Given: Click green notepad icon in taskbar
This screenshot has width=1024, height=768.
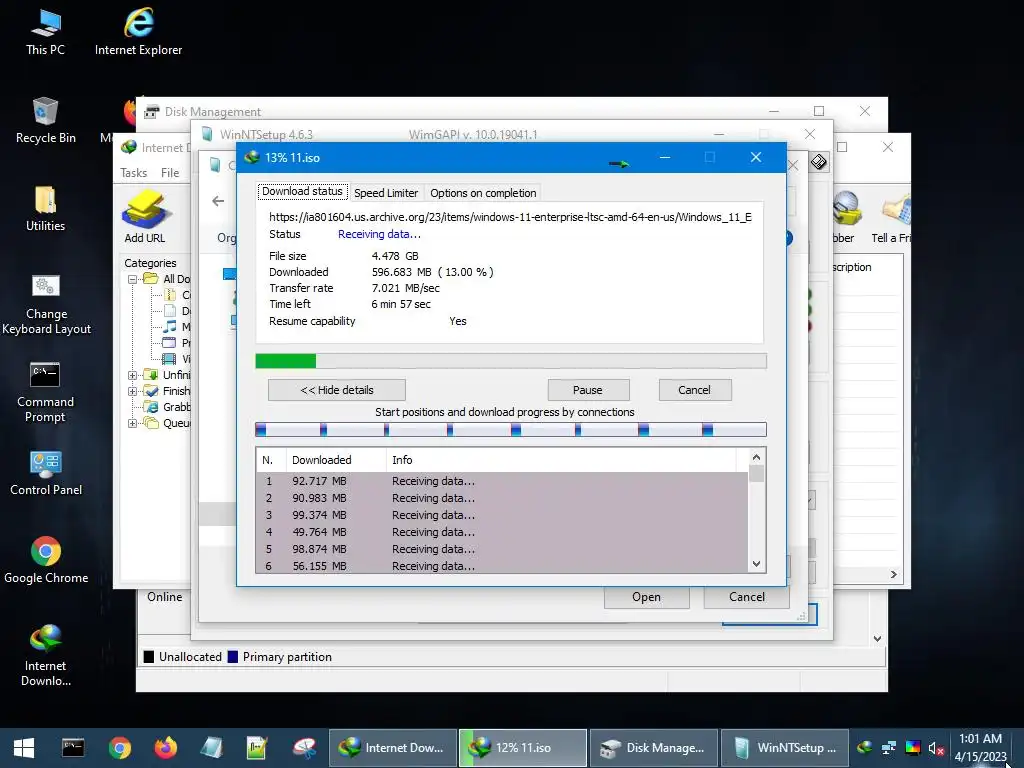Looking at the screenshot, I should coord(257,748).
